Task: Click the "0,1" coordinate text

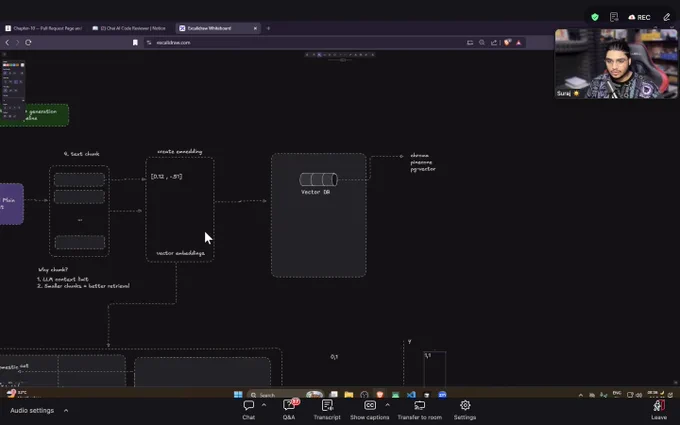Action: click(334, 357)
